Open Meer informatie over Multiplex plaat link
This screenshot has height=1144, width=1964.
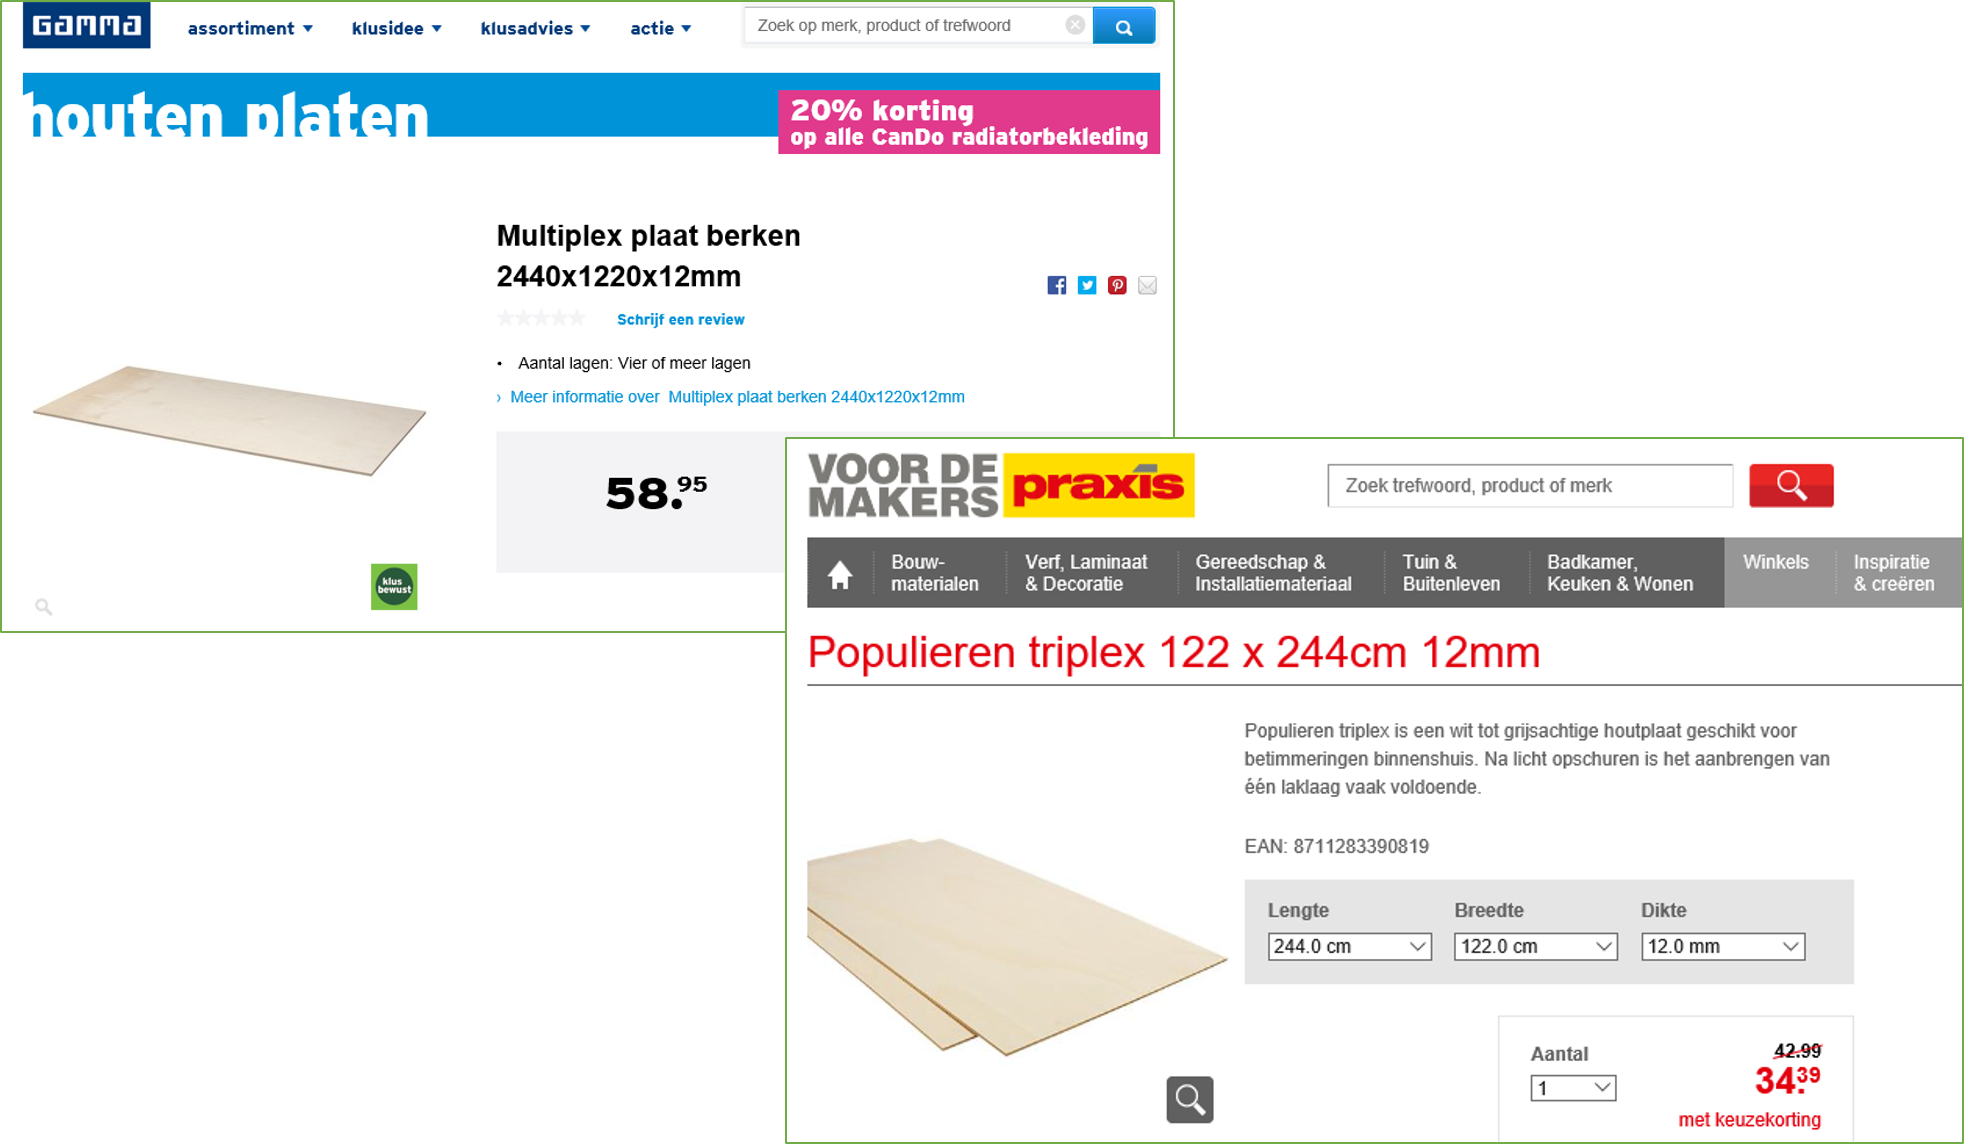click(737, 397)
